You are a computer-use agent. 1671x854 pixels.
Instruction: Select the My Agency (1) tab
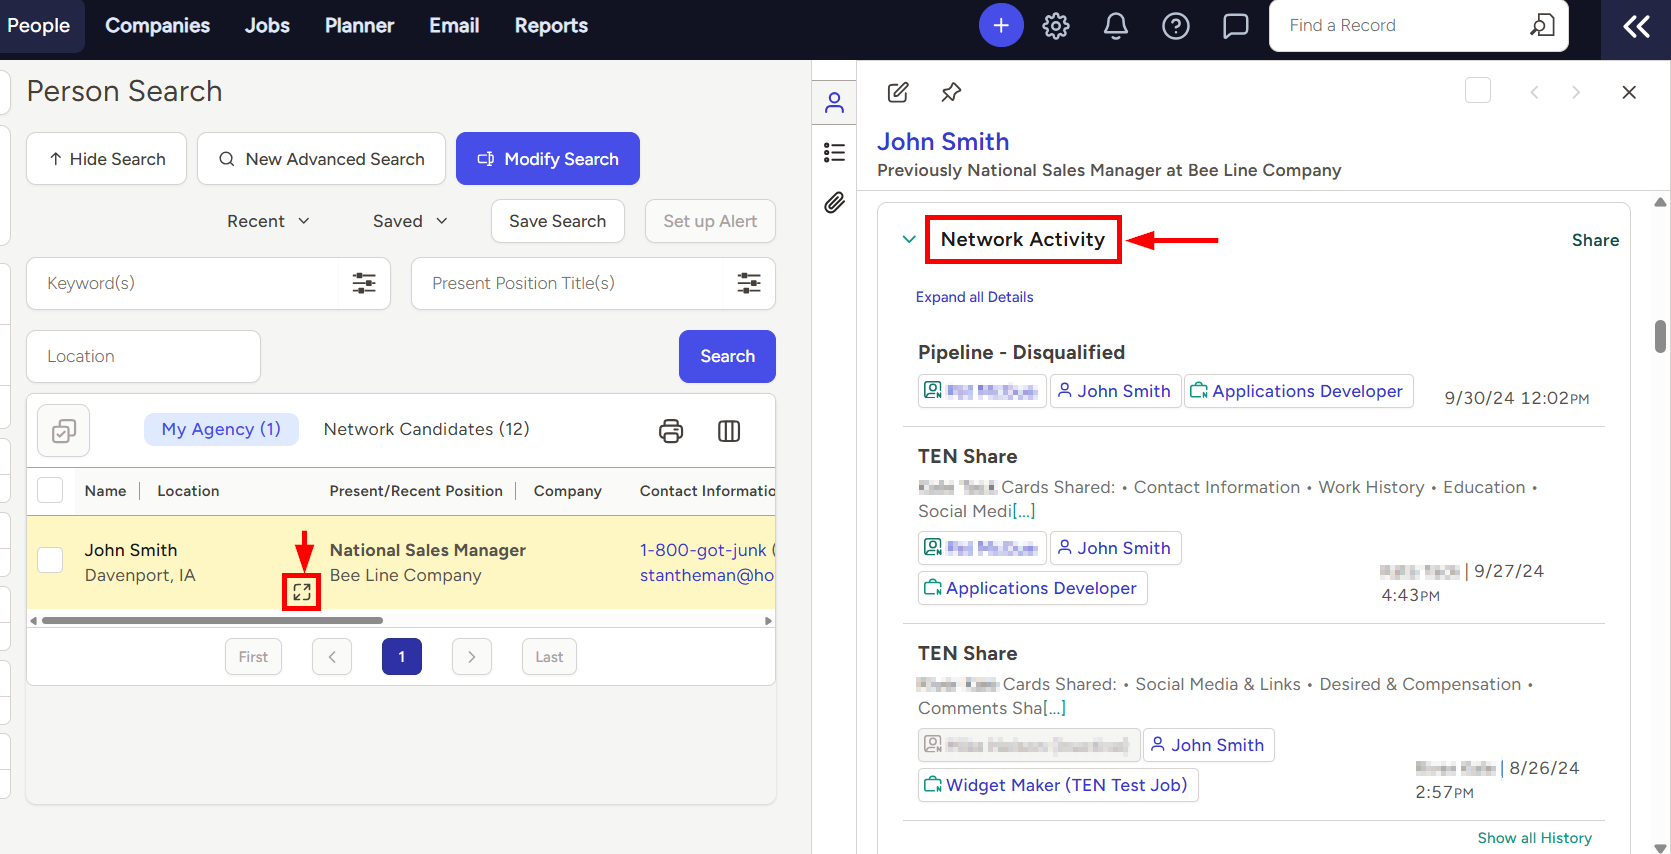point(221,429)
